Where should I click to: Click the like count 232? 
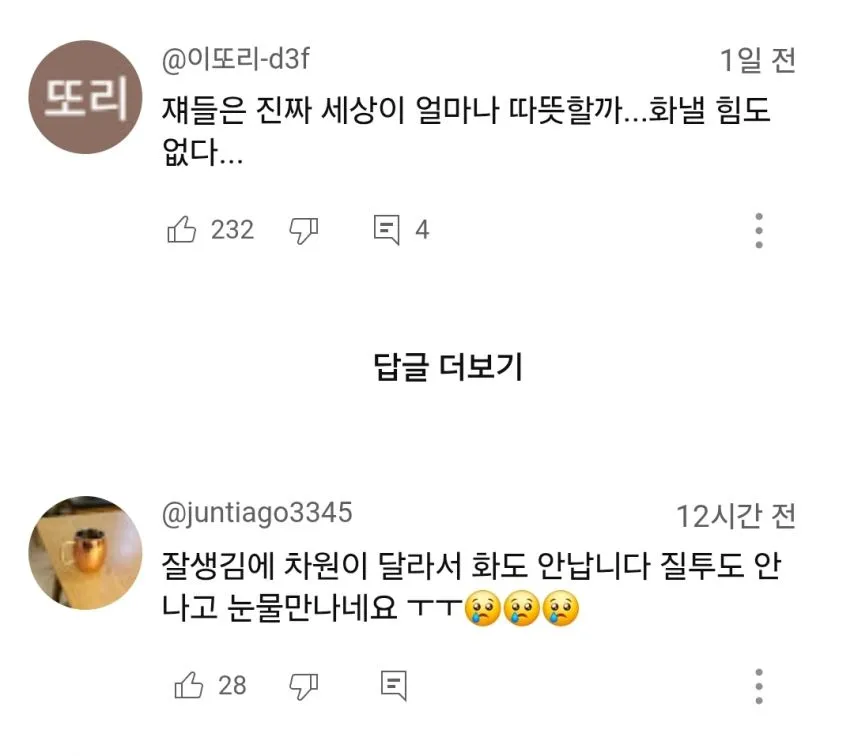[x=231, y=229]
